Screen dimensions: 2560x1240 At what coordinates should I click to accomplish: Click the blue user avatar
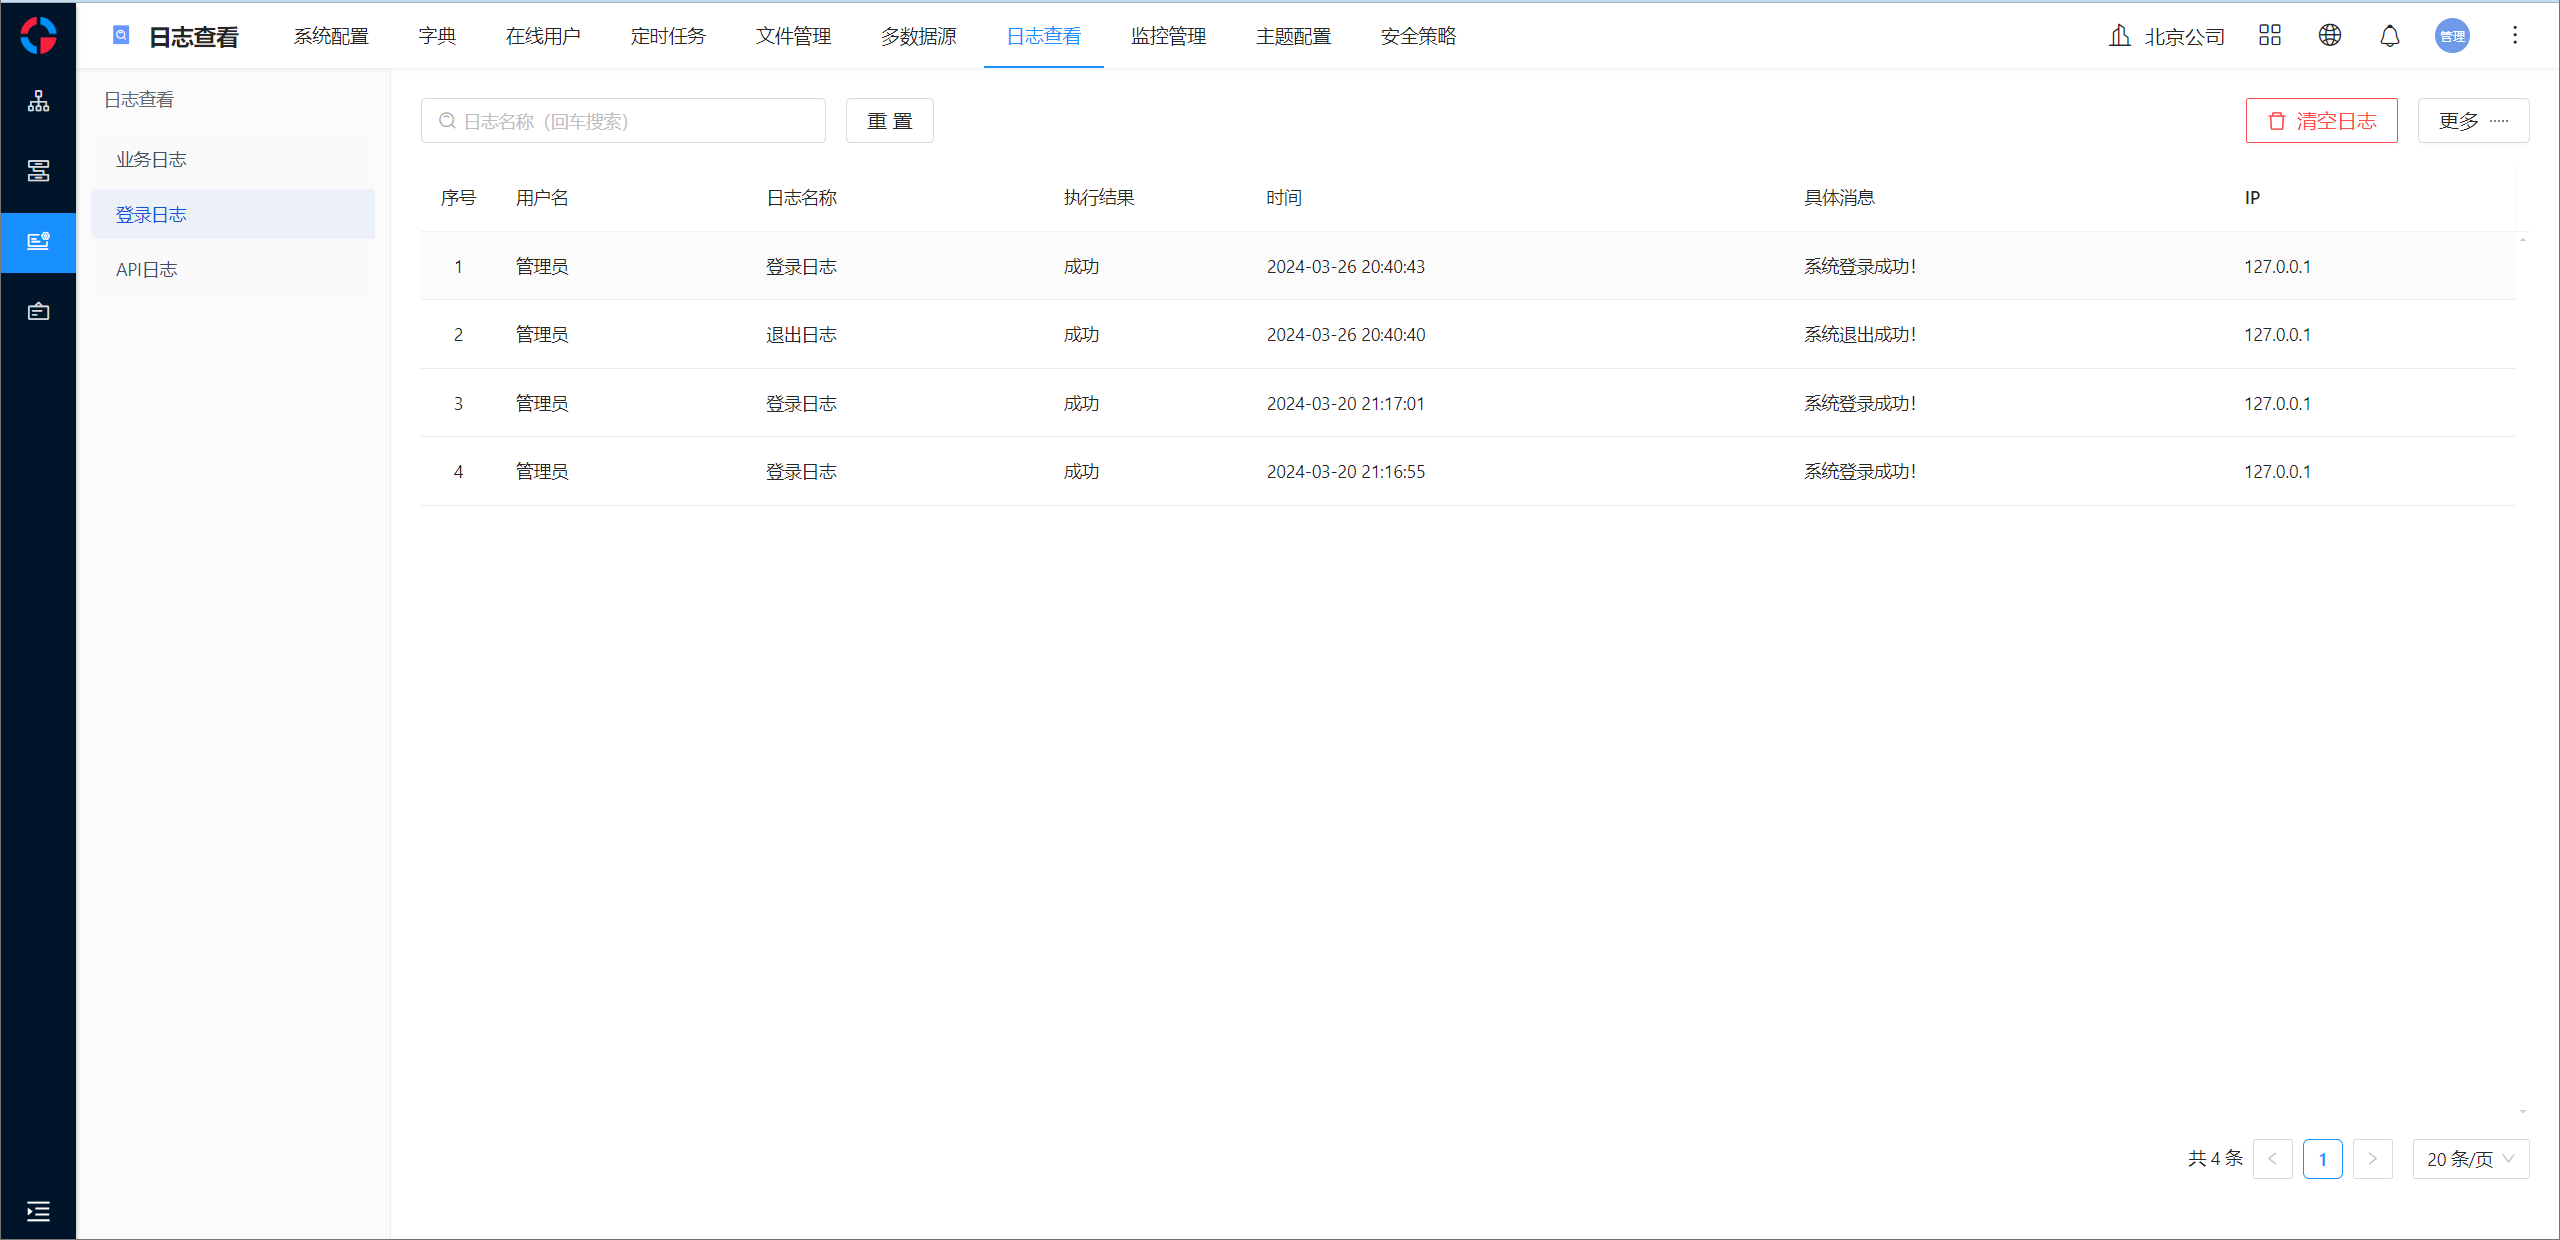click(x=2451, y=36)
